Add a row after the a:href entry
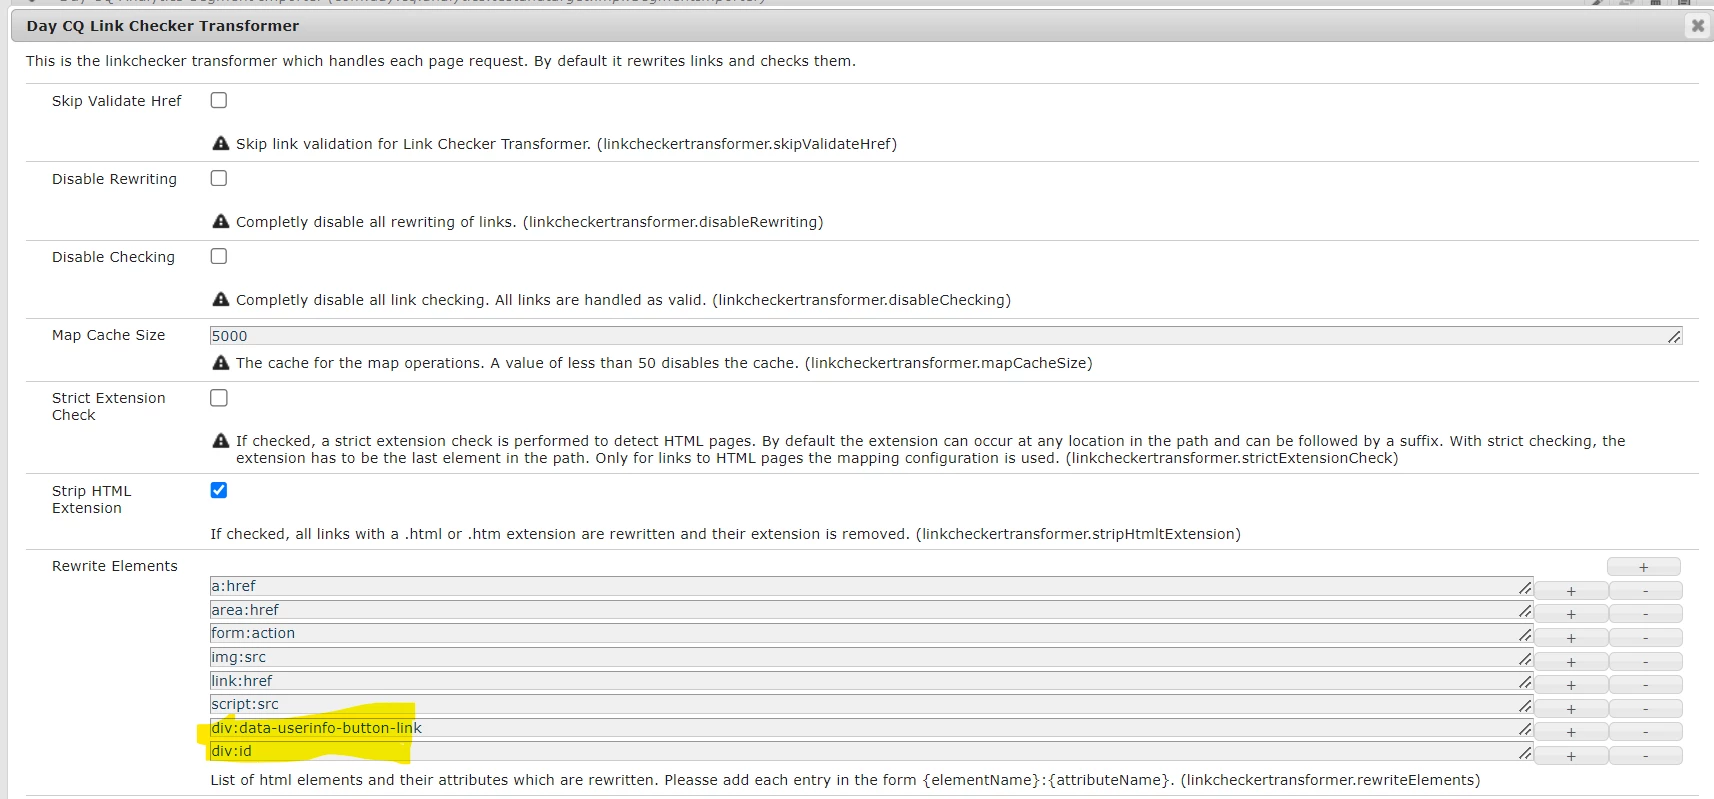 click(1571, 591)
